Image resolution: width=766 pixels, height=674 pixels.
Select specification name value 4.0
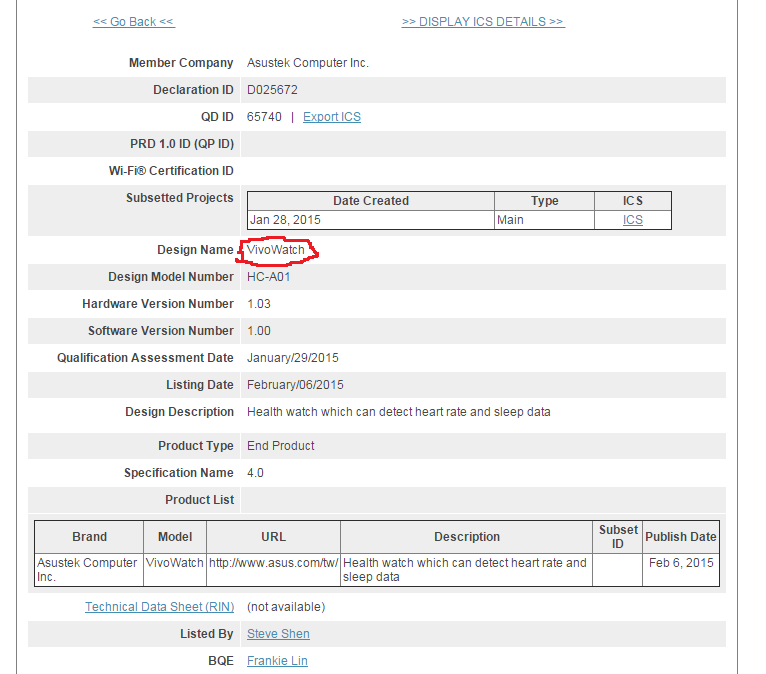click(255, 473)
